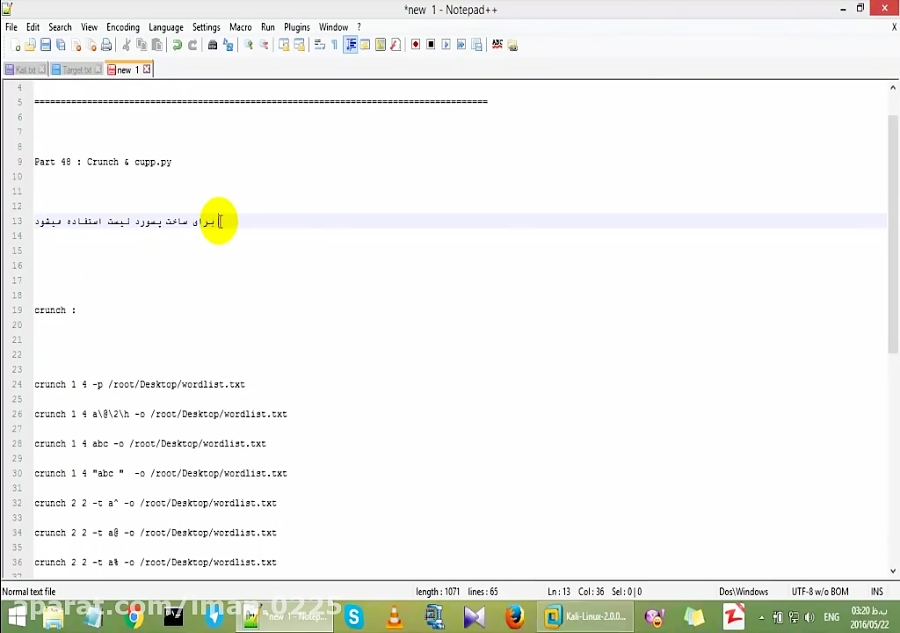Toggle the Document Map icon
The image size is (900, 633).
click(x=380, y=45)
